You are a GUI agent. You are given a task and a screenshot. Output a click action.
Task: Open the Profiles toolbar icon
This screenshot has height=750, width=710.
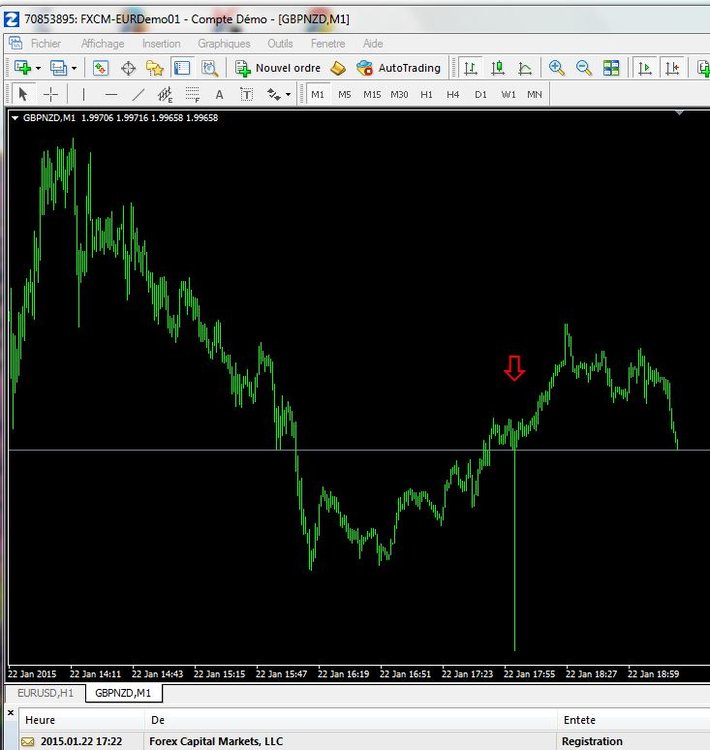pos(58,68)
